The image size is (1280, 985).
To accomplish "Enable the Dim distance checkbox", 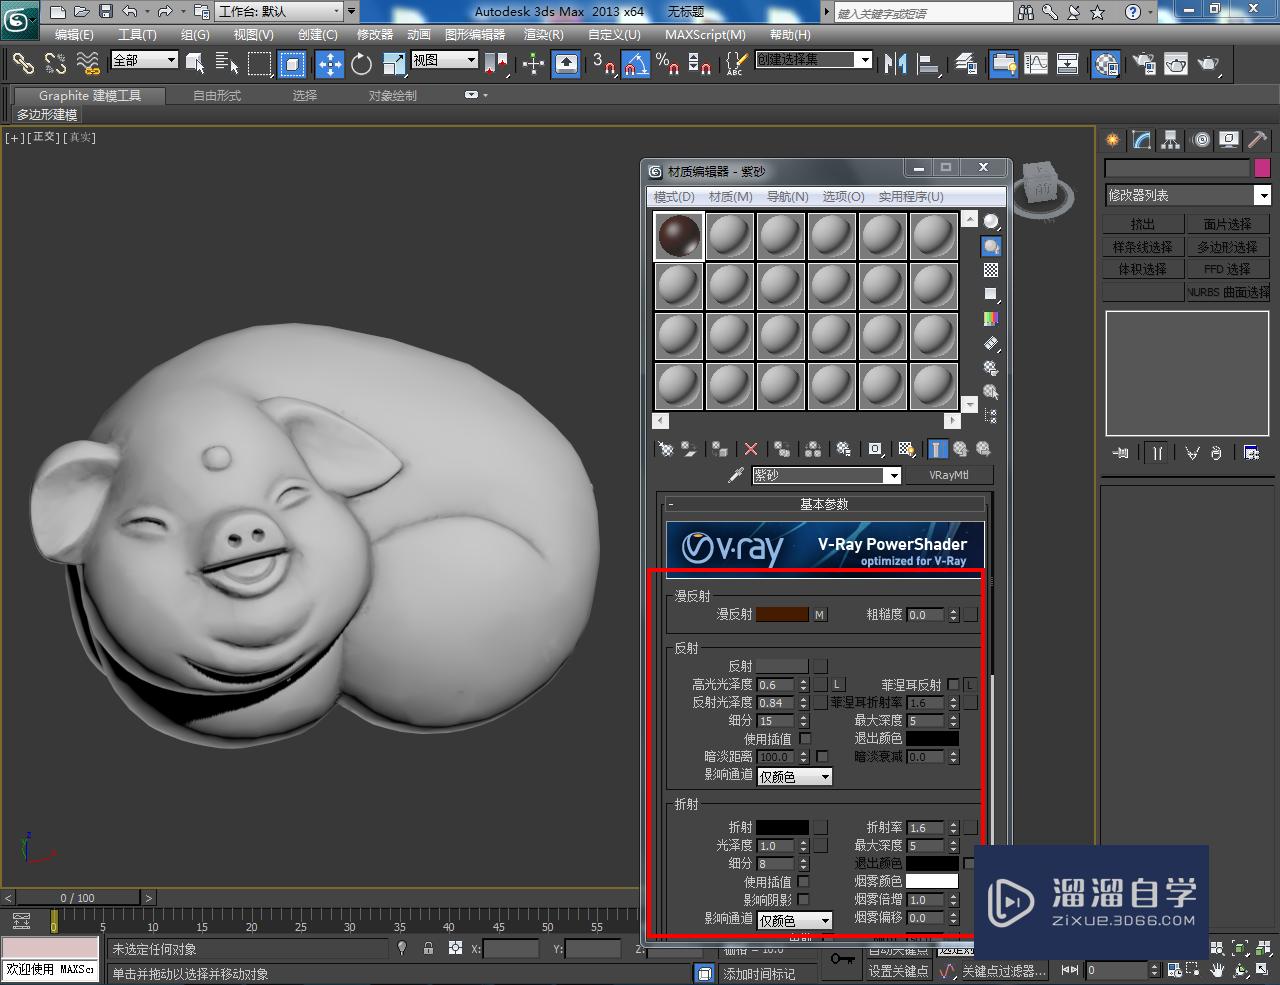I will (822, 757).
